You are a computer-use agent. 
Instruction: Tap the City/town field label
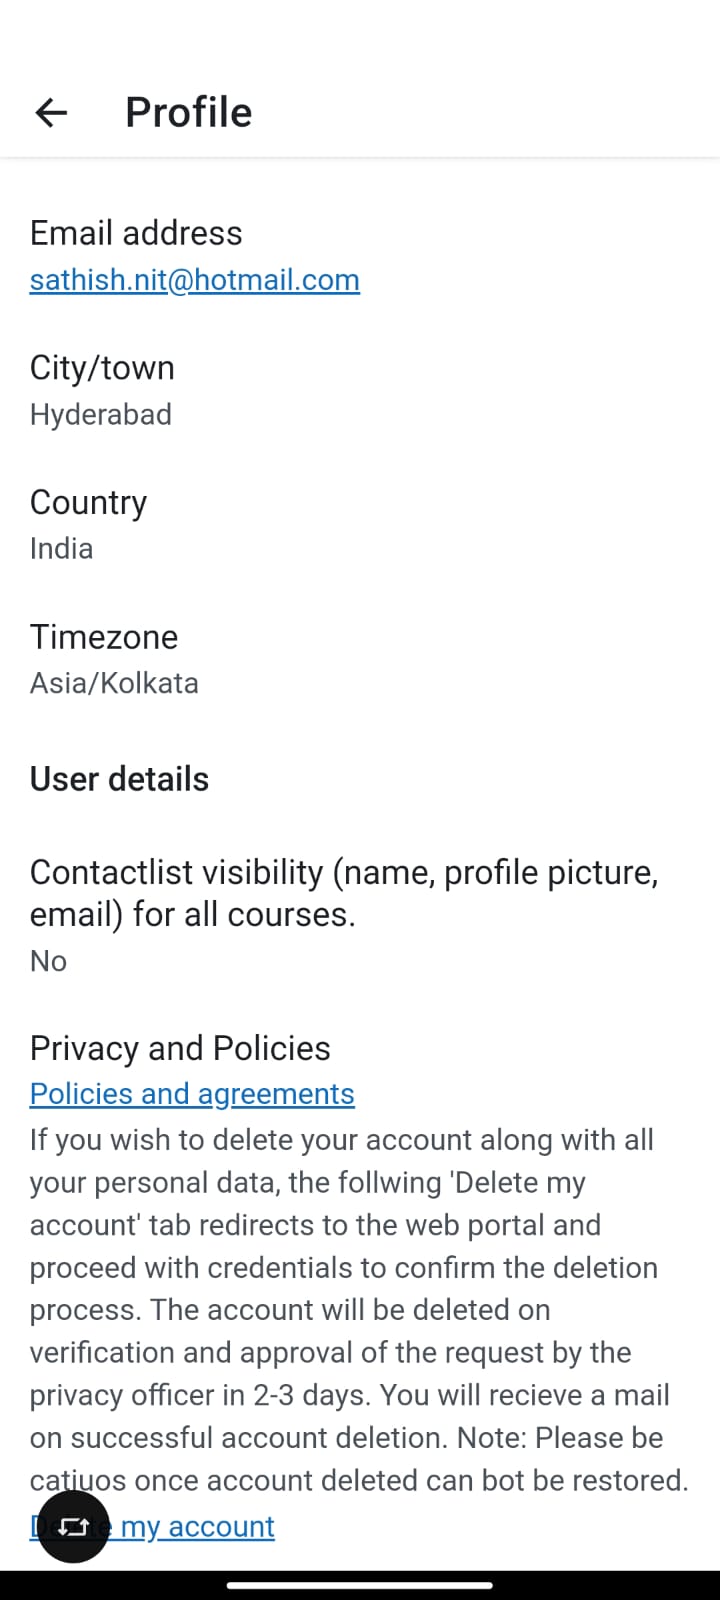(x=102, y=368)
